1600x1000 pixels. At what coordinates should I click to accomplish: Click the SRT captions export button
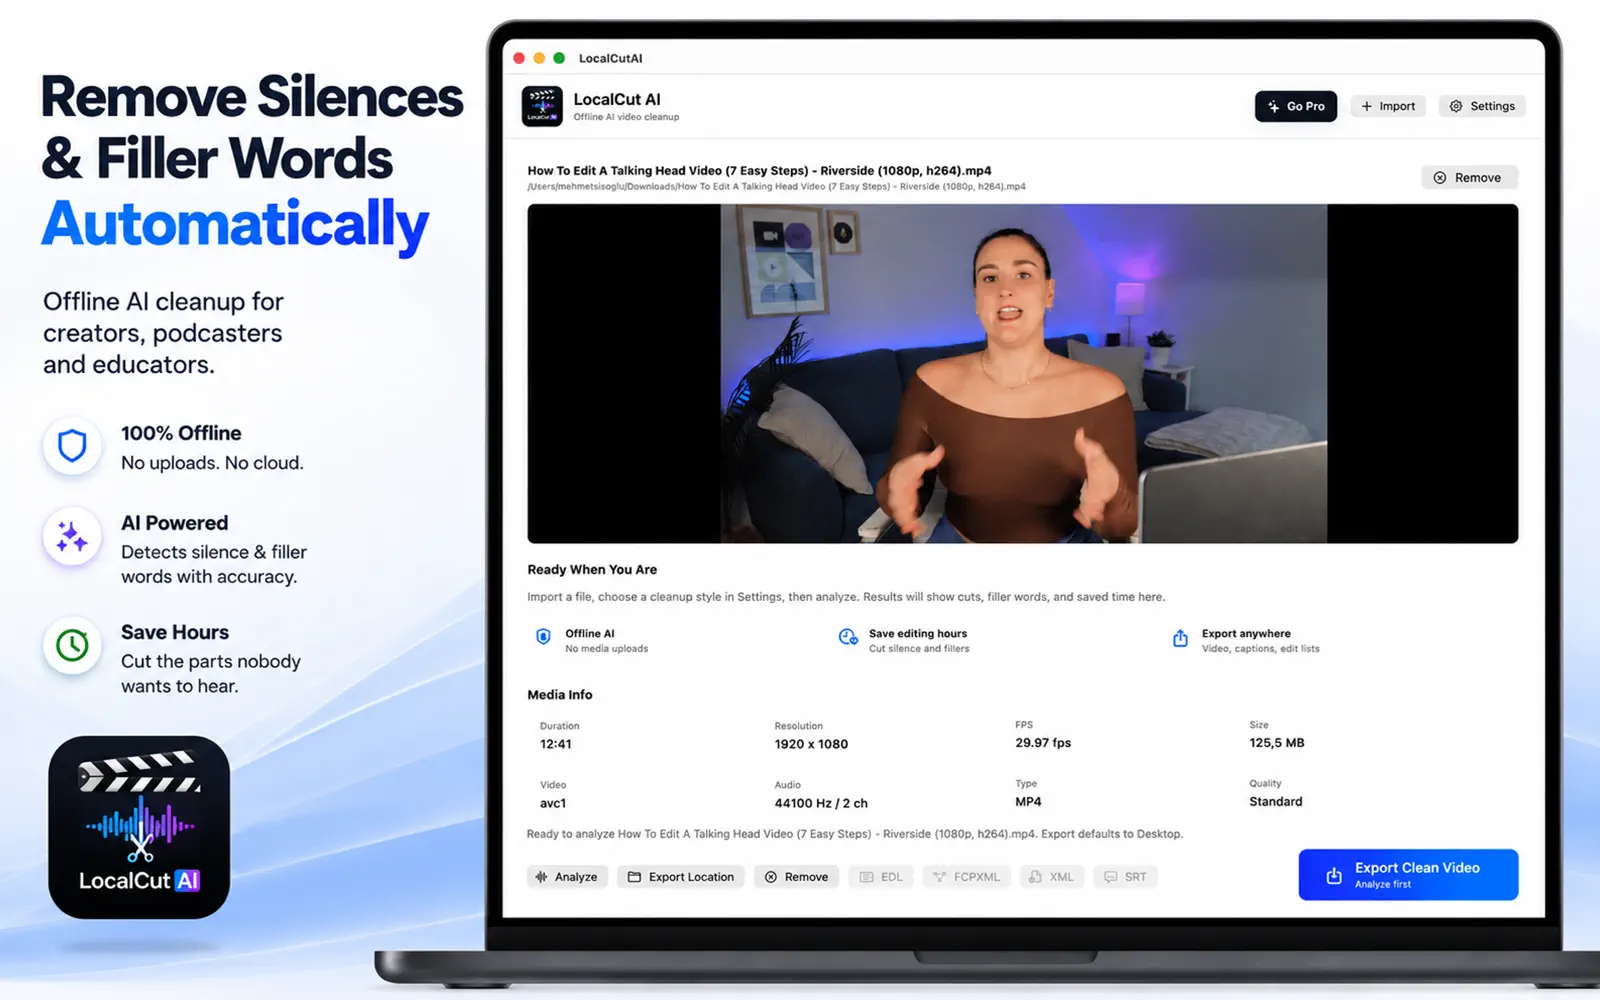click(x=1126, y=877)
